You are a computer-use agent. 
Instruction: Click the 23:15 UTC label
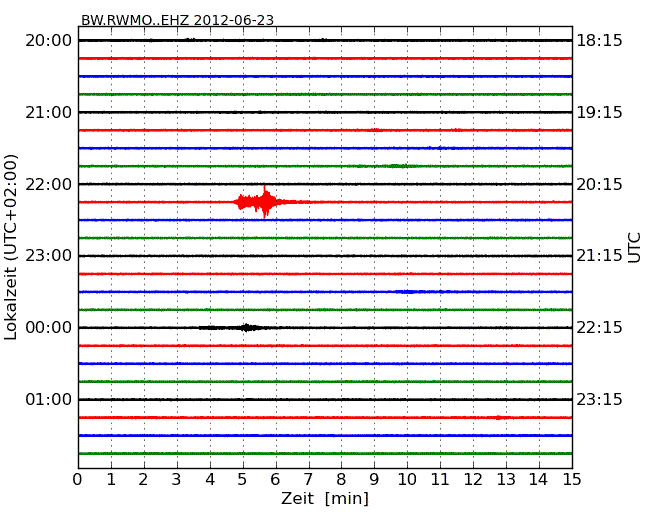[x=599, y=399]
